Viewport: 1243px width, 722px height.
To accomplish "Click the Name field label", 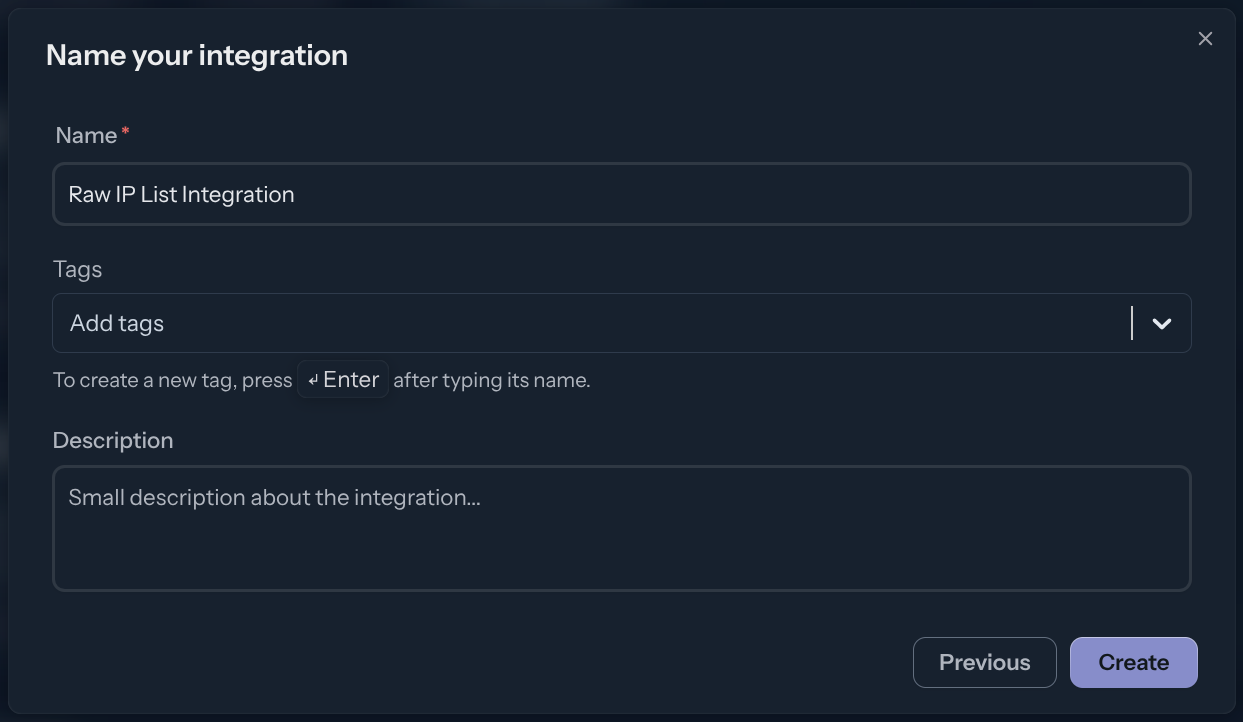I will (85, 135).
